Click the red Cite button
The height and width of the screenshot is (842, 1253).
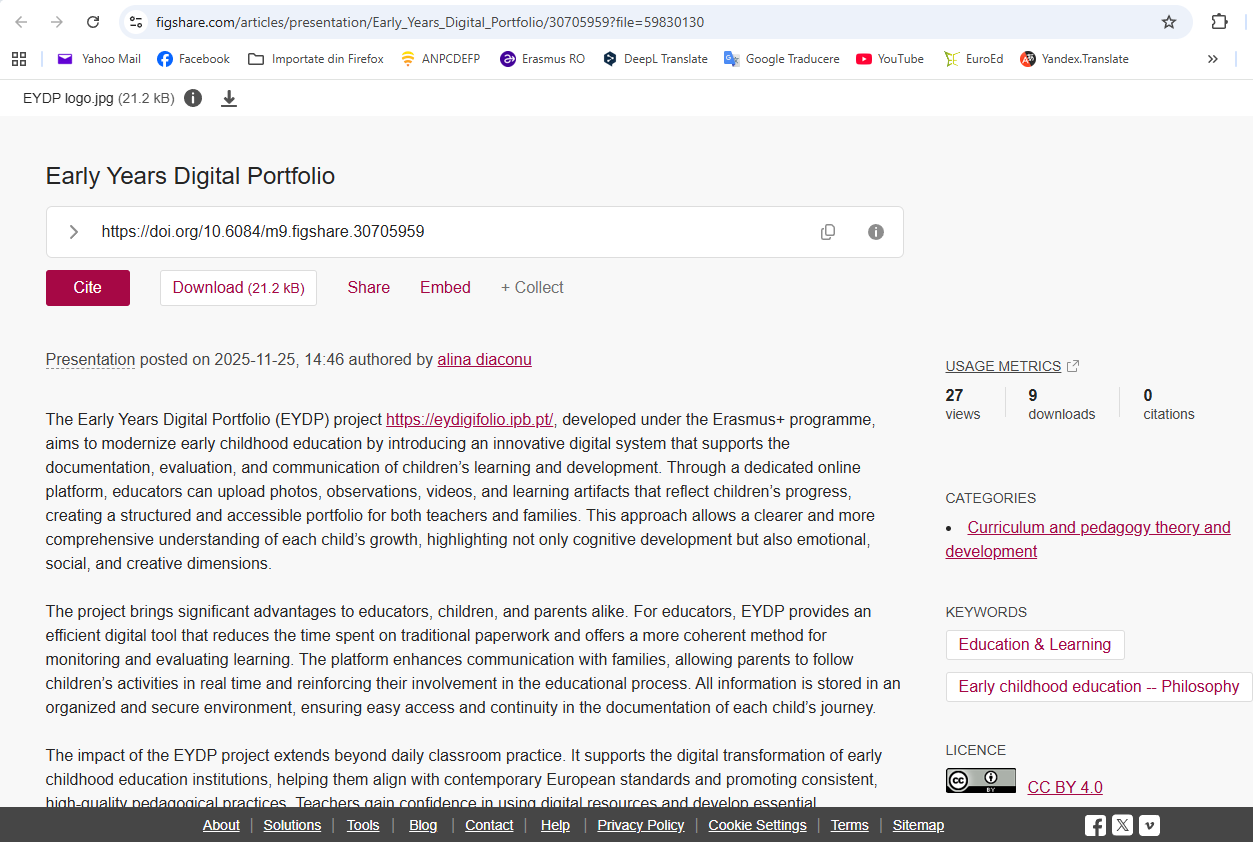coord(88,288)
